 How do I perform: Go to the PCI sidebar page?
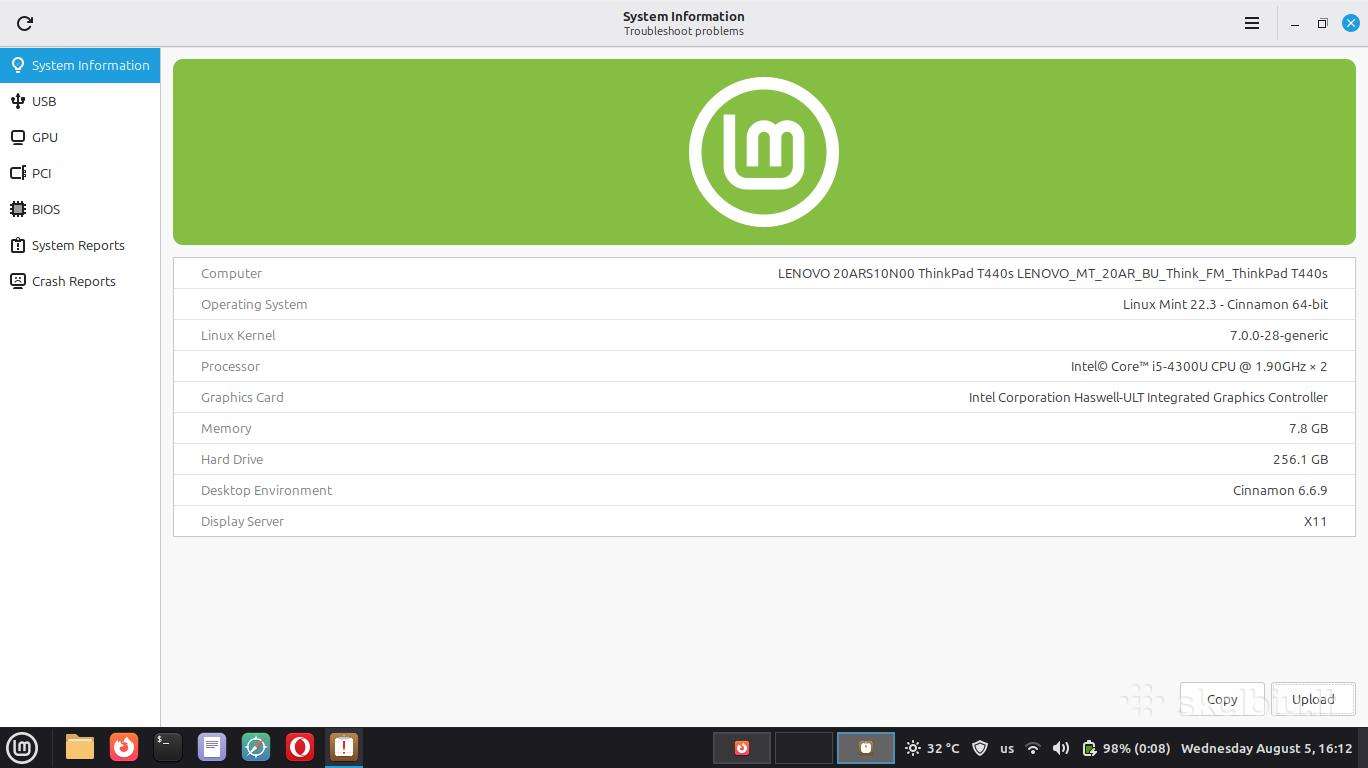tap(80, 173)
